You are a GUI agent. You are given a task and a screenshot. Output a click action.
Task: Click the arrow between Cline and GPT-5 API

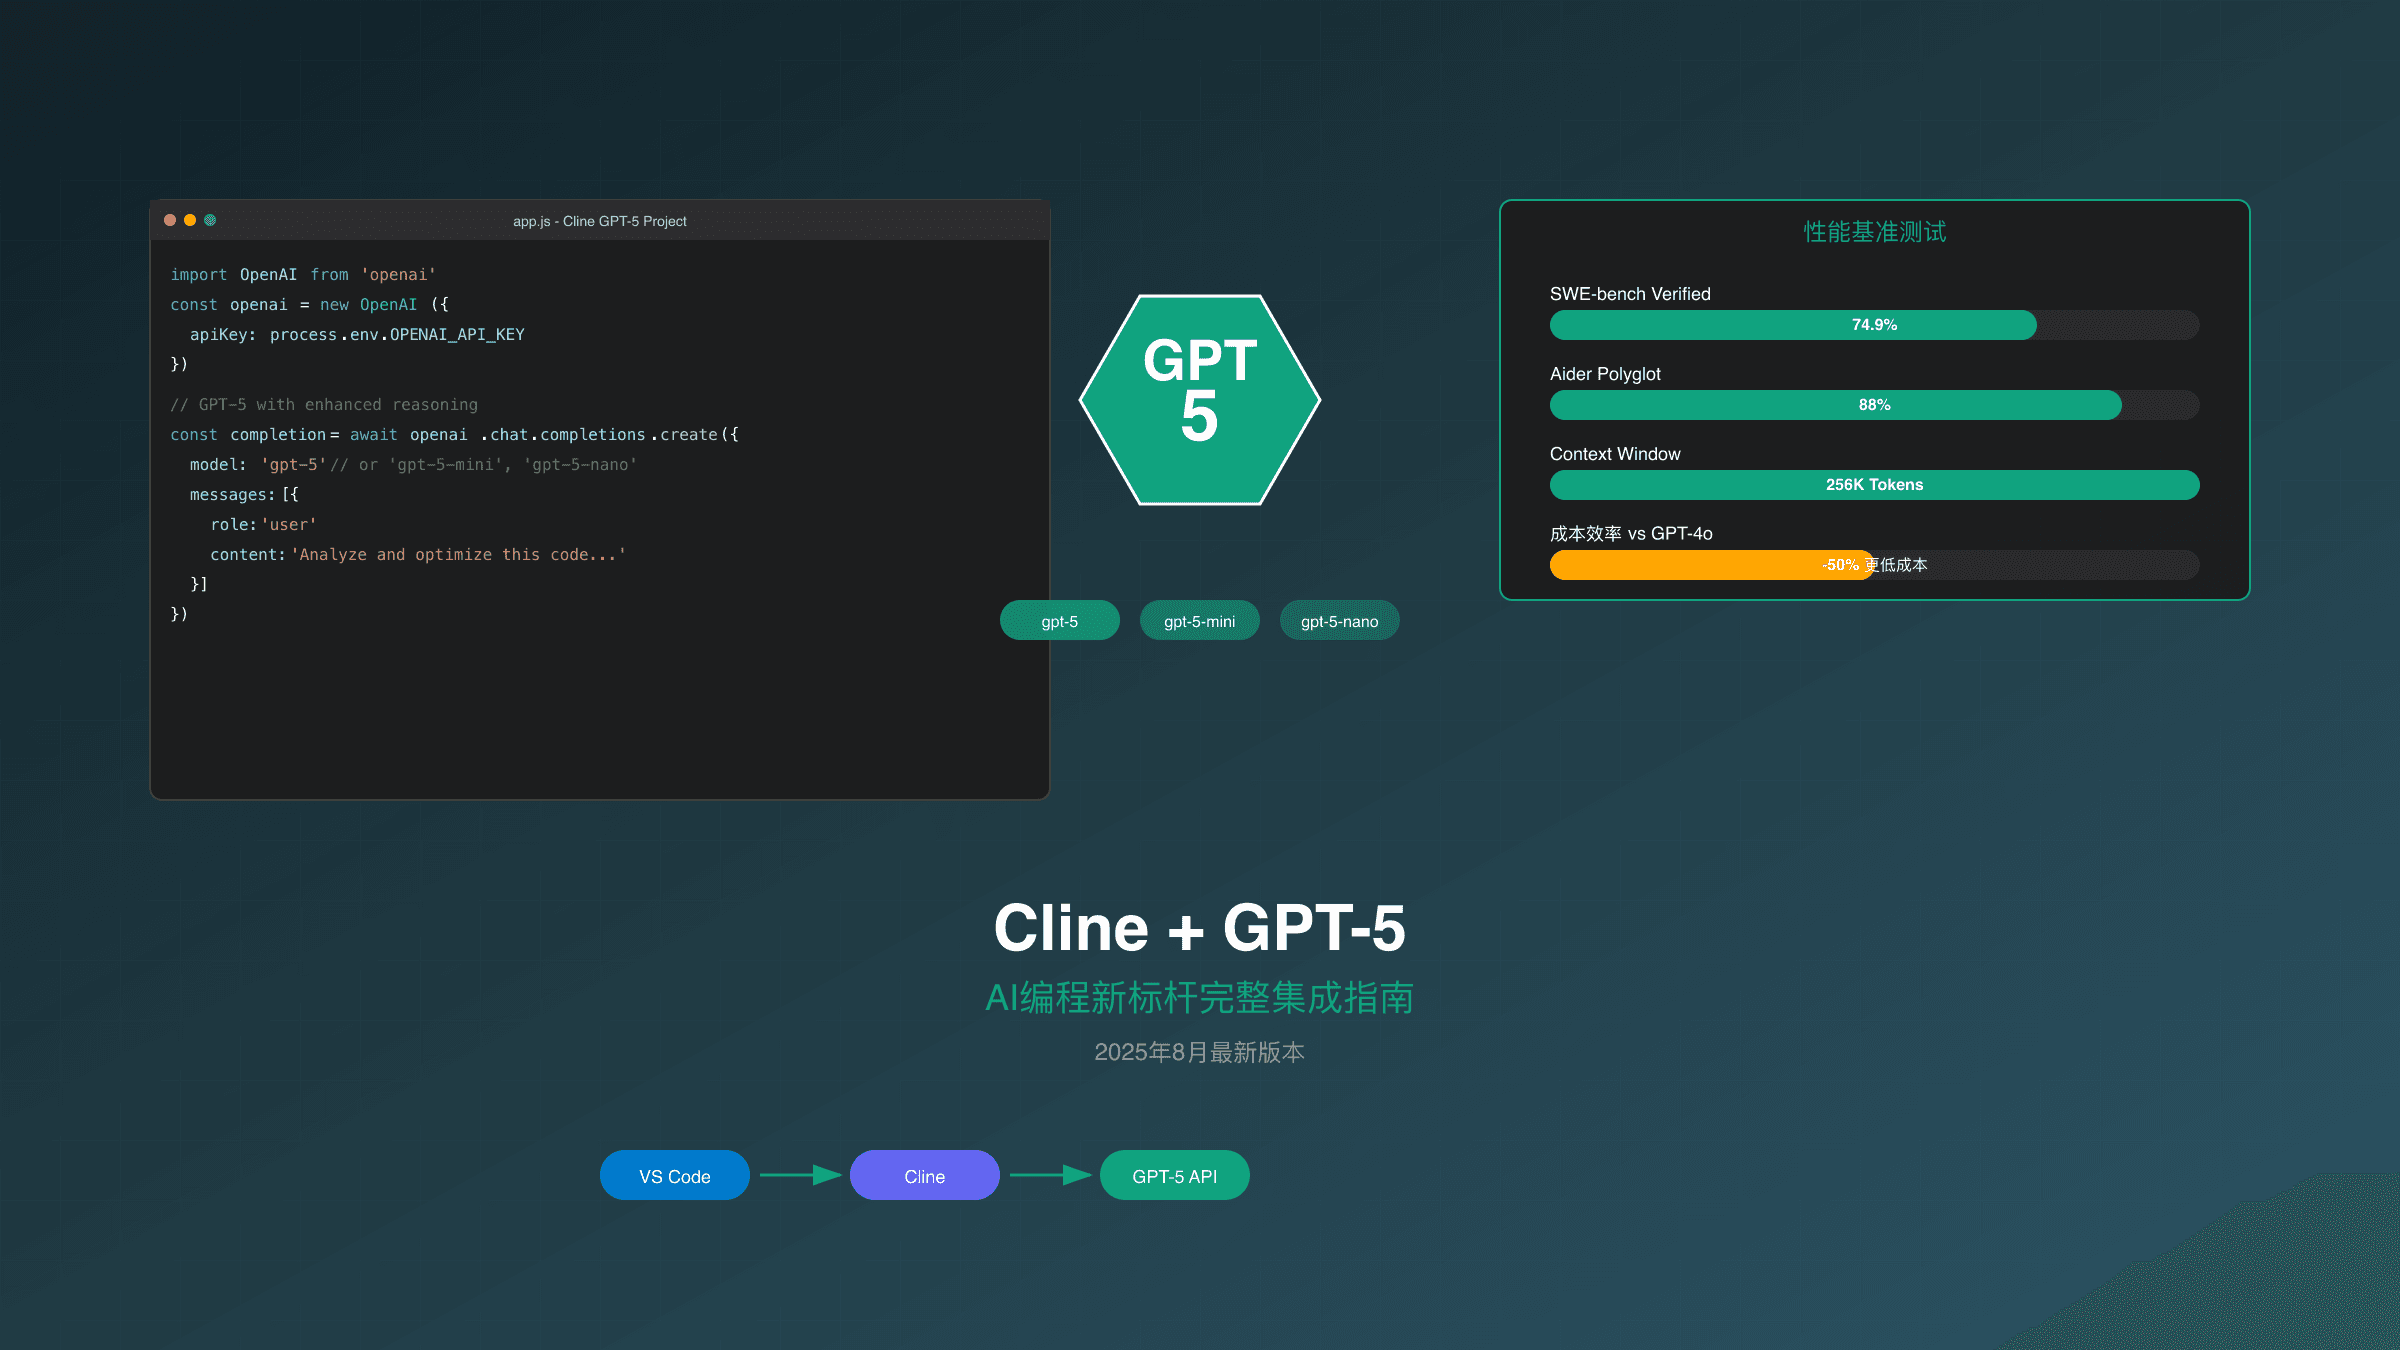pos(1050,1175)
